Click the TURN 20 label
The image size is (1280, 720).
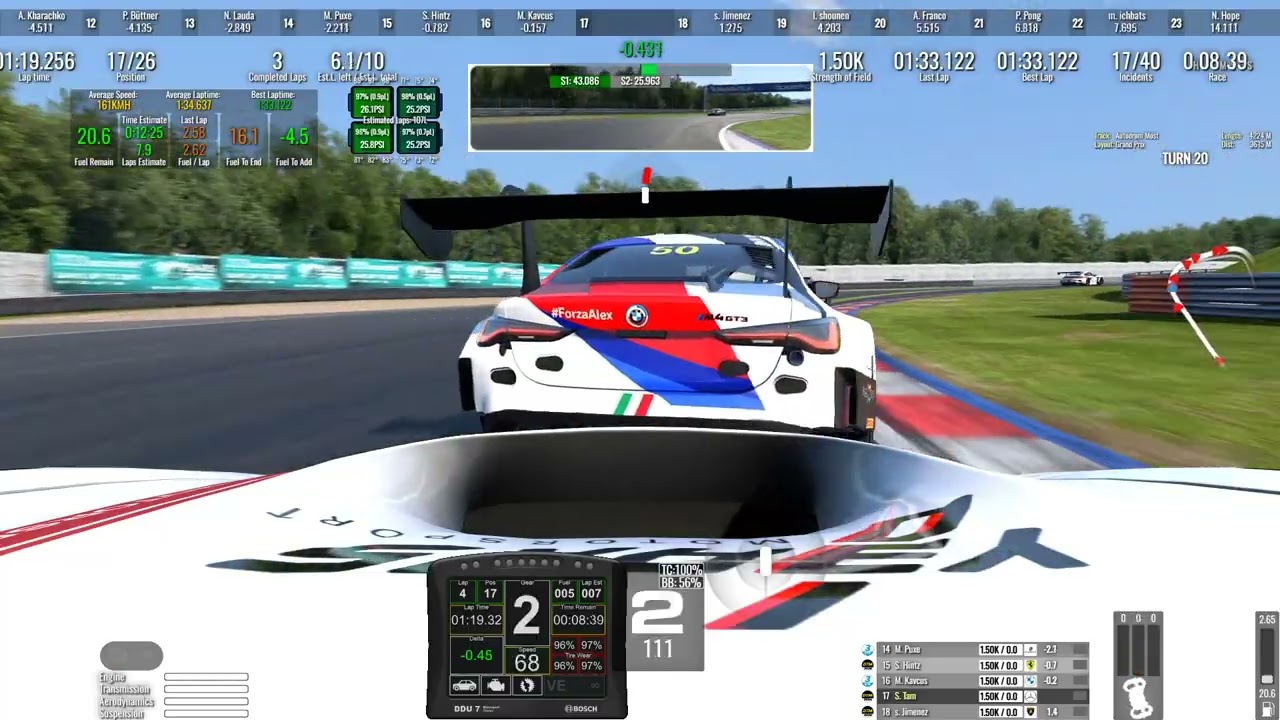(x=1185, y=158)
